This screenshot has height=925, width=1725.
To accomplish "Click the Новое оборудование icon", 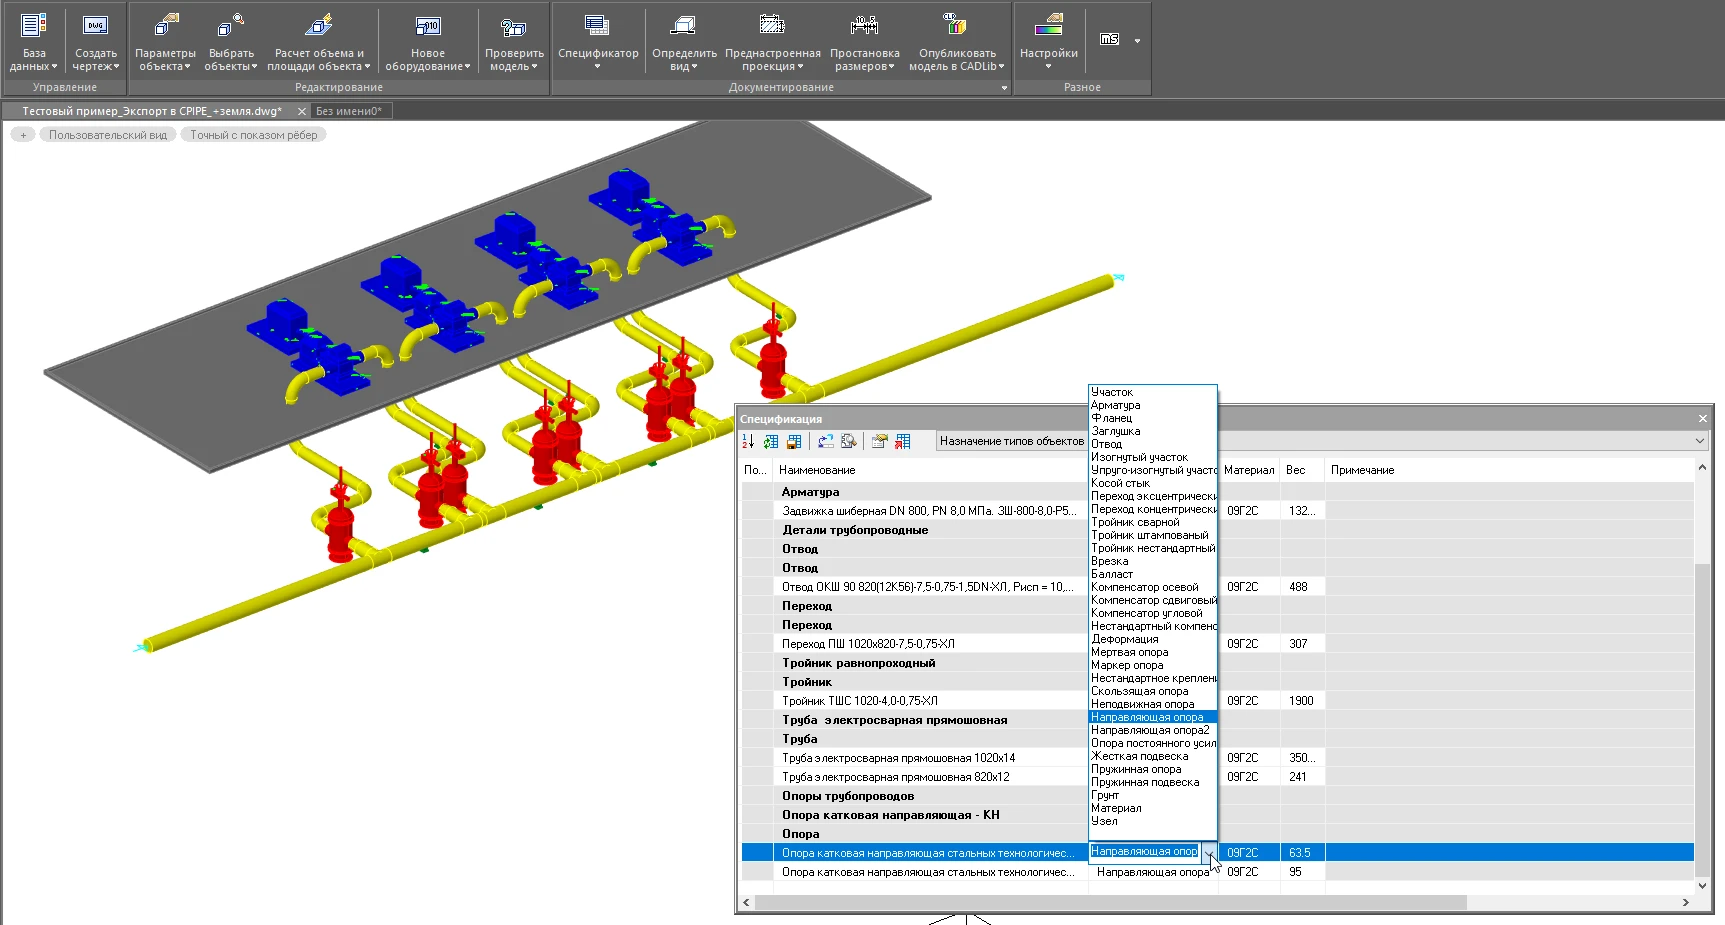I will click(427, 27).
